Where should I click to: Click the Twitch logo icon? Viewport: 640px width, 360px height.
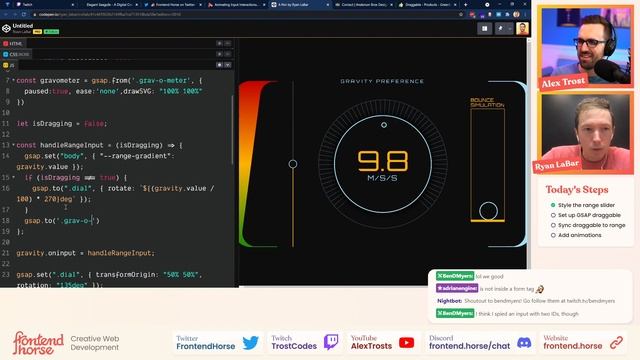331,342
